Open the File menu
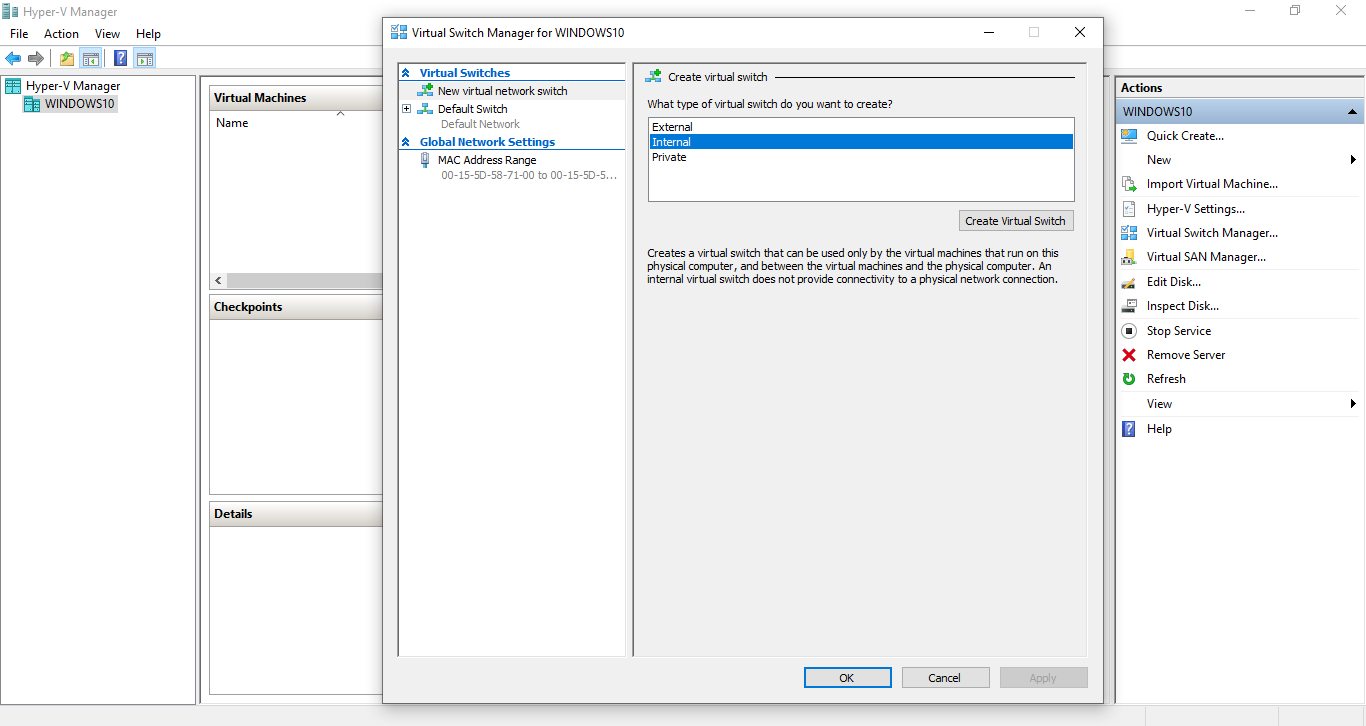 point(18,33)
